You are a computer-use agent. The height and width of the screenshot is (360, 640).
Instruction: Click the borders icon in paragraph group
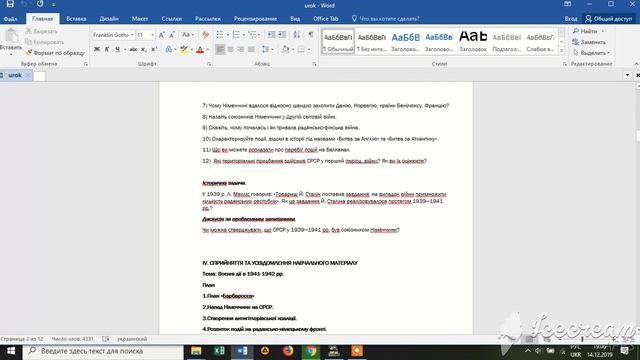(301, 49)
